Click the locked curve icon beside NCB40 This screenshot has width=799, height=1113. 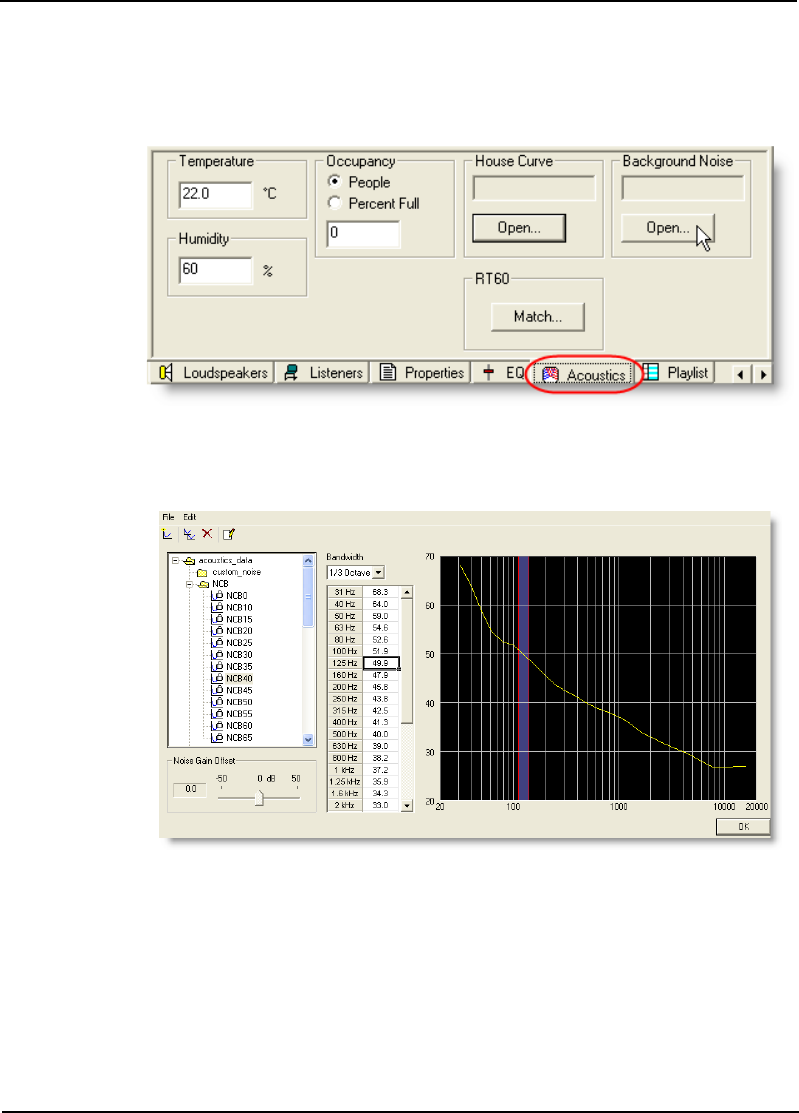pyautogui.click(x=217, y=679)
